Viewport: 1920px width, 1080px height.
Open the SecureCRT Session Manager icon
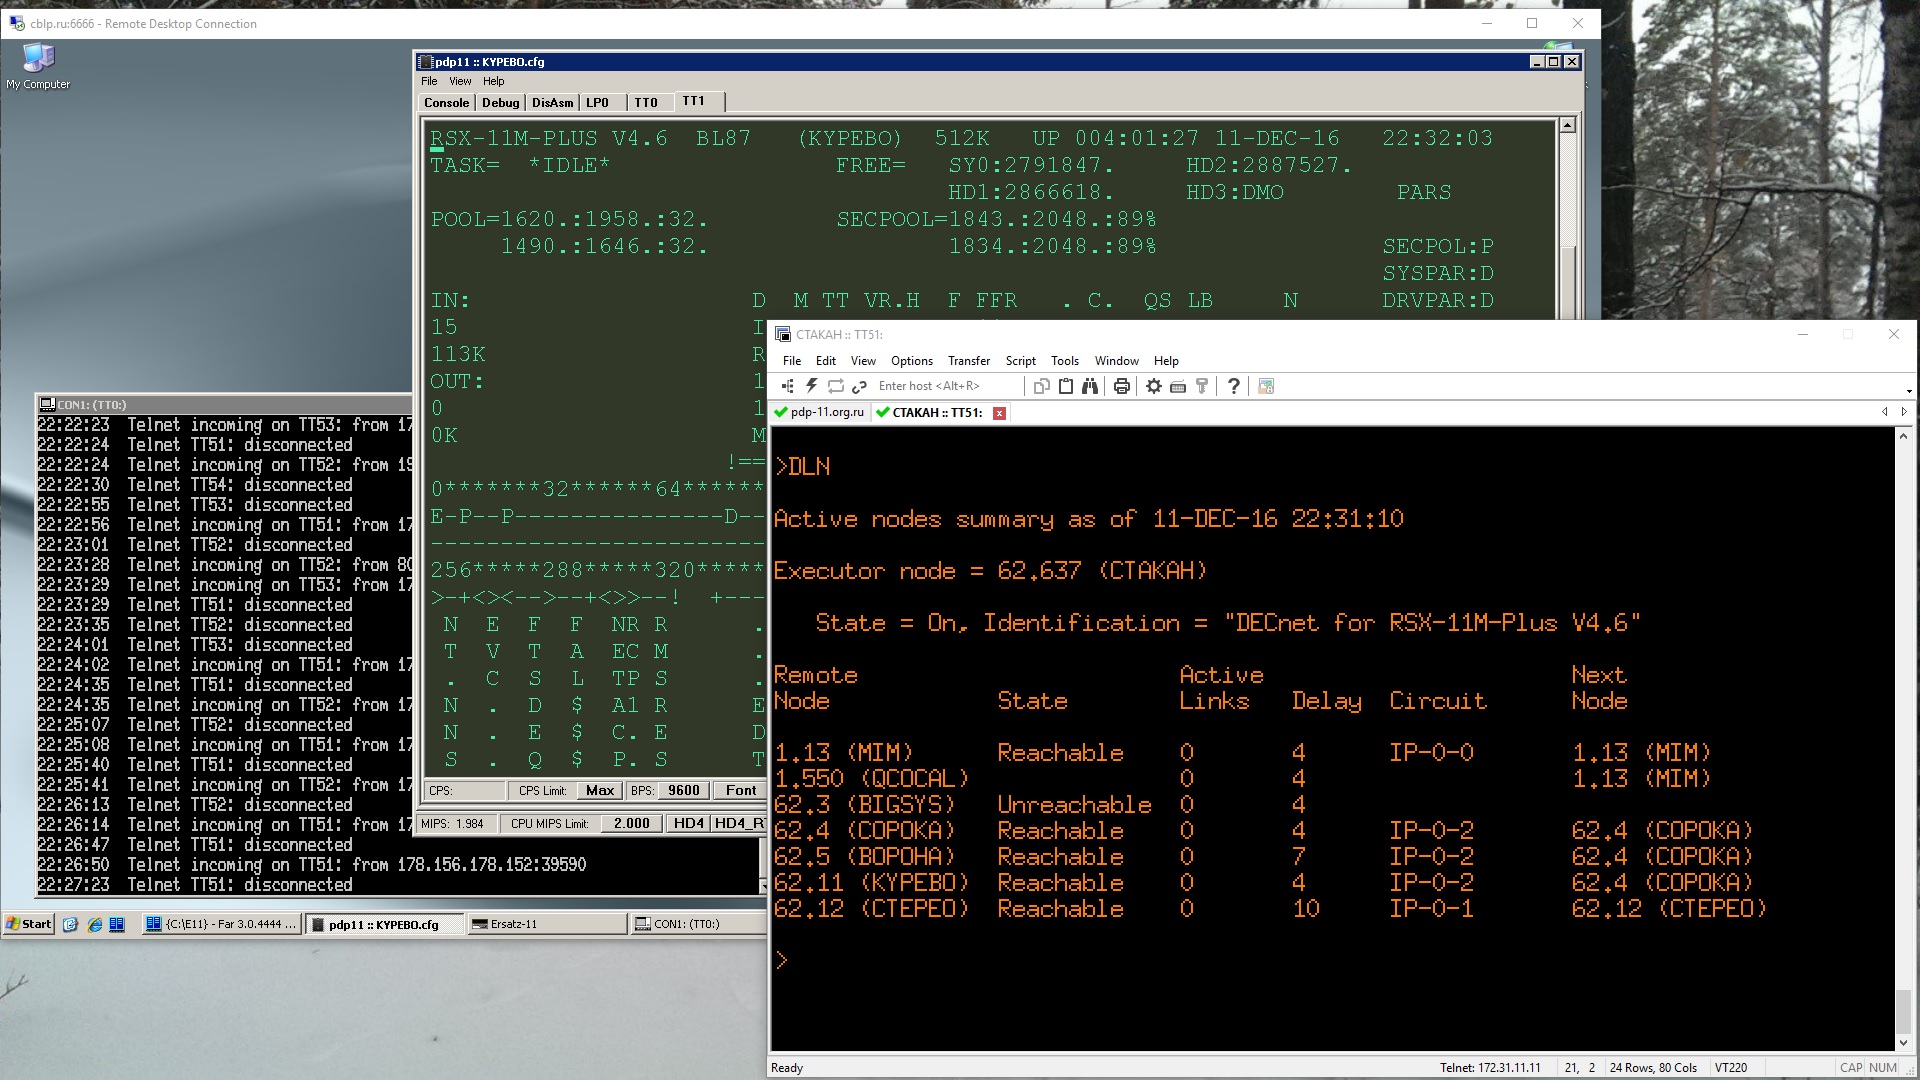point(788,386)
